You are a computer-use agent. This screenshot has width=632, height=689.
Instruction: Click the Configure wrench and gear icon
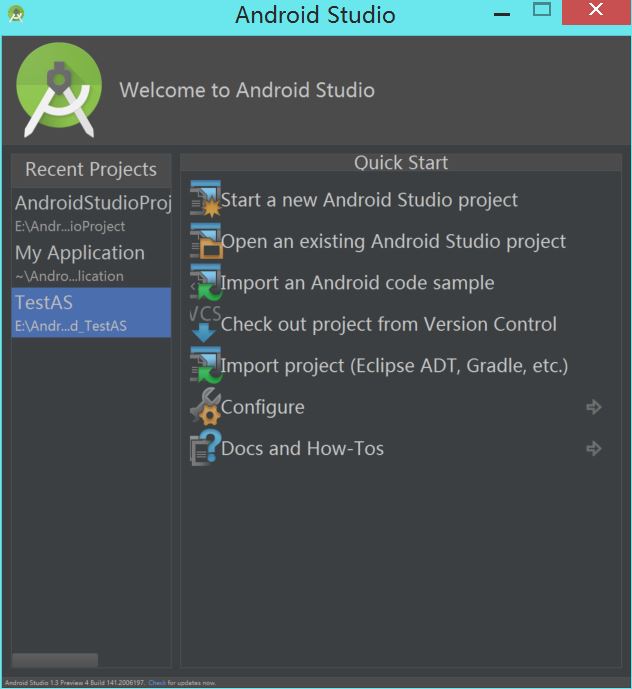[205, 407]
